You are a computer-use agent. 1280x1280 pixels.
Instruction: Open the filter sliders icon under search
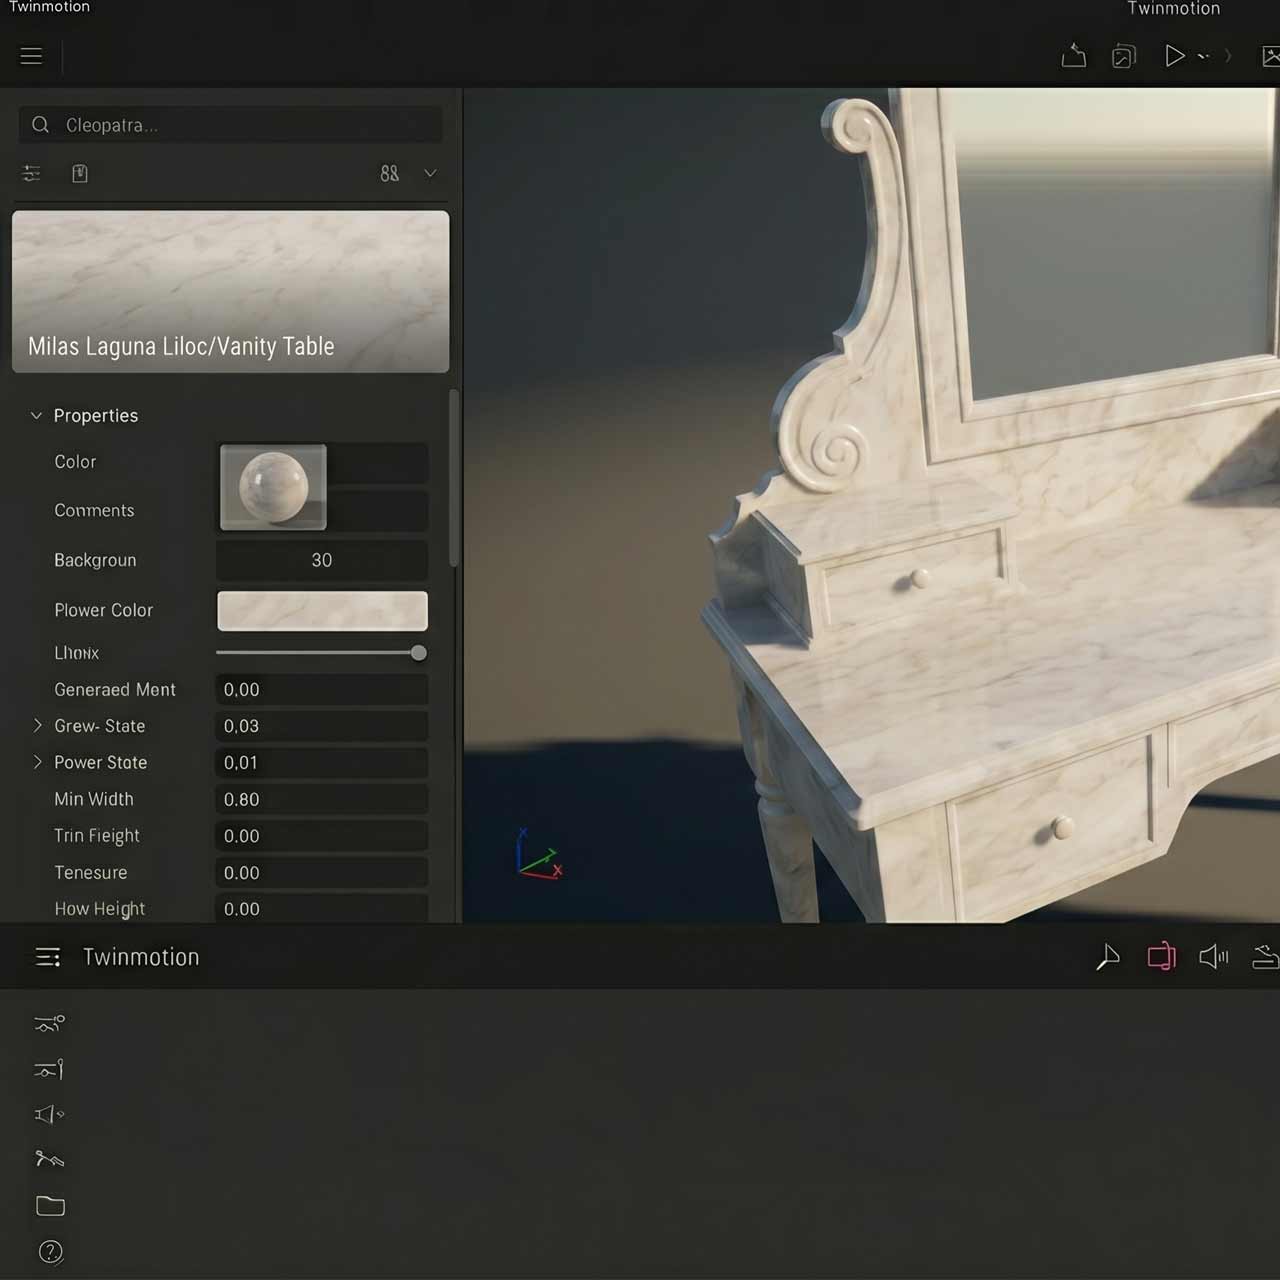pyautogui.click(x=32, y=174)
